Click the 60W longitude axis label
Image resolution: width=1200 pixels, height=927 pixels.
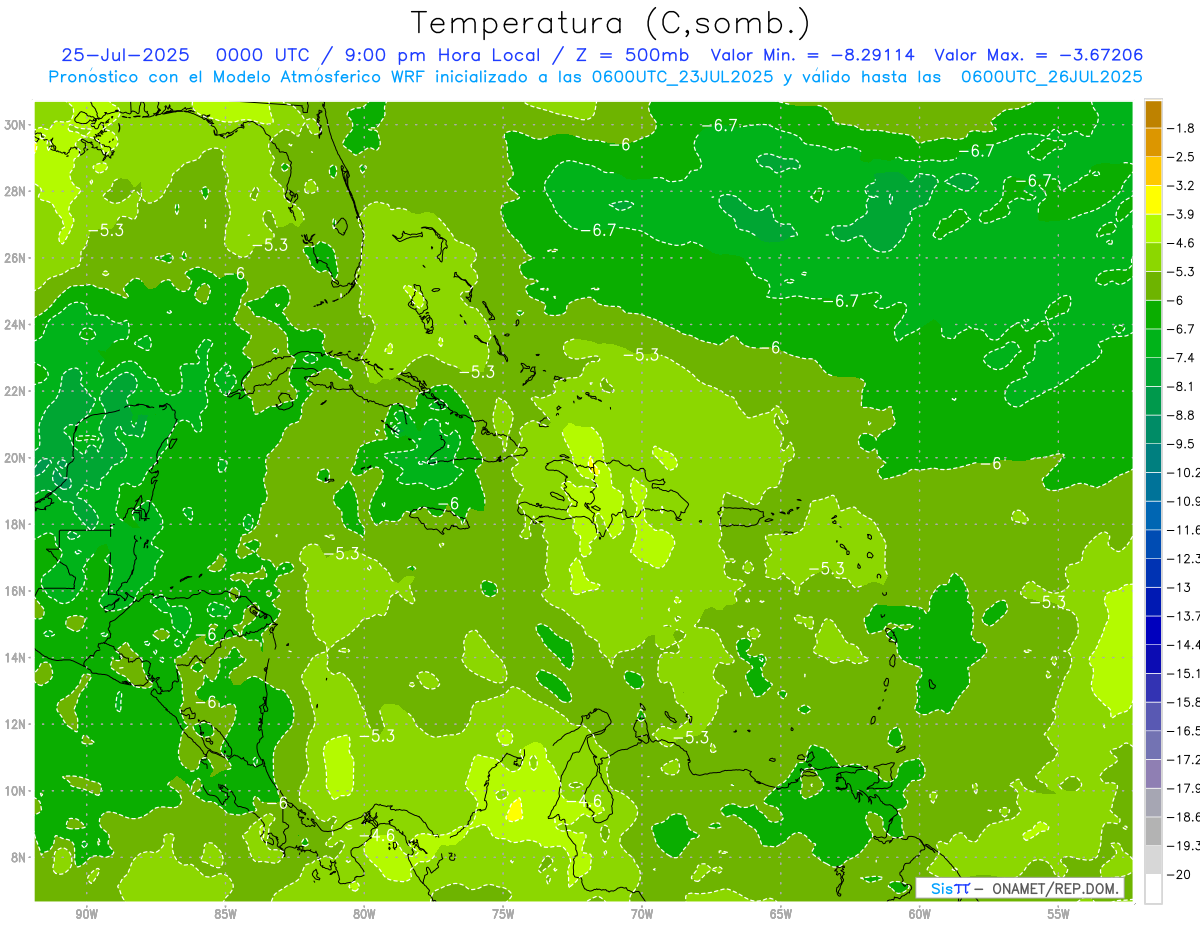(920, 914)
